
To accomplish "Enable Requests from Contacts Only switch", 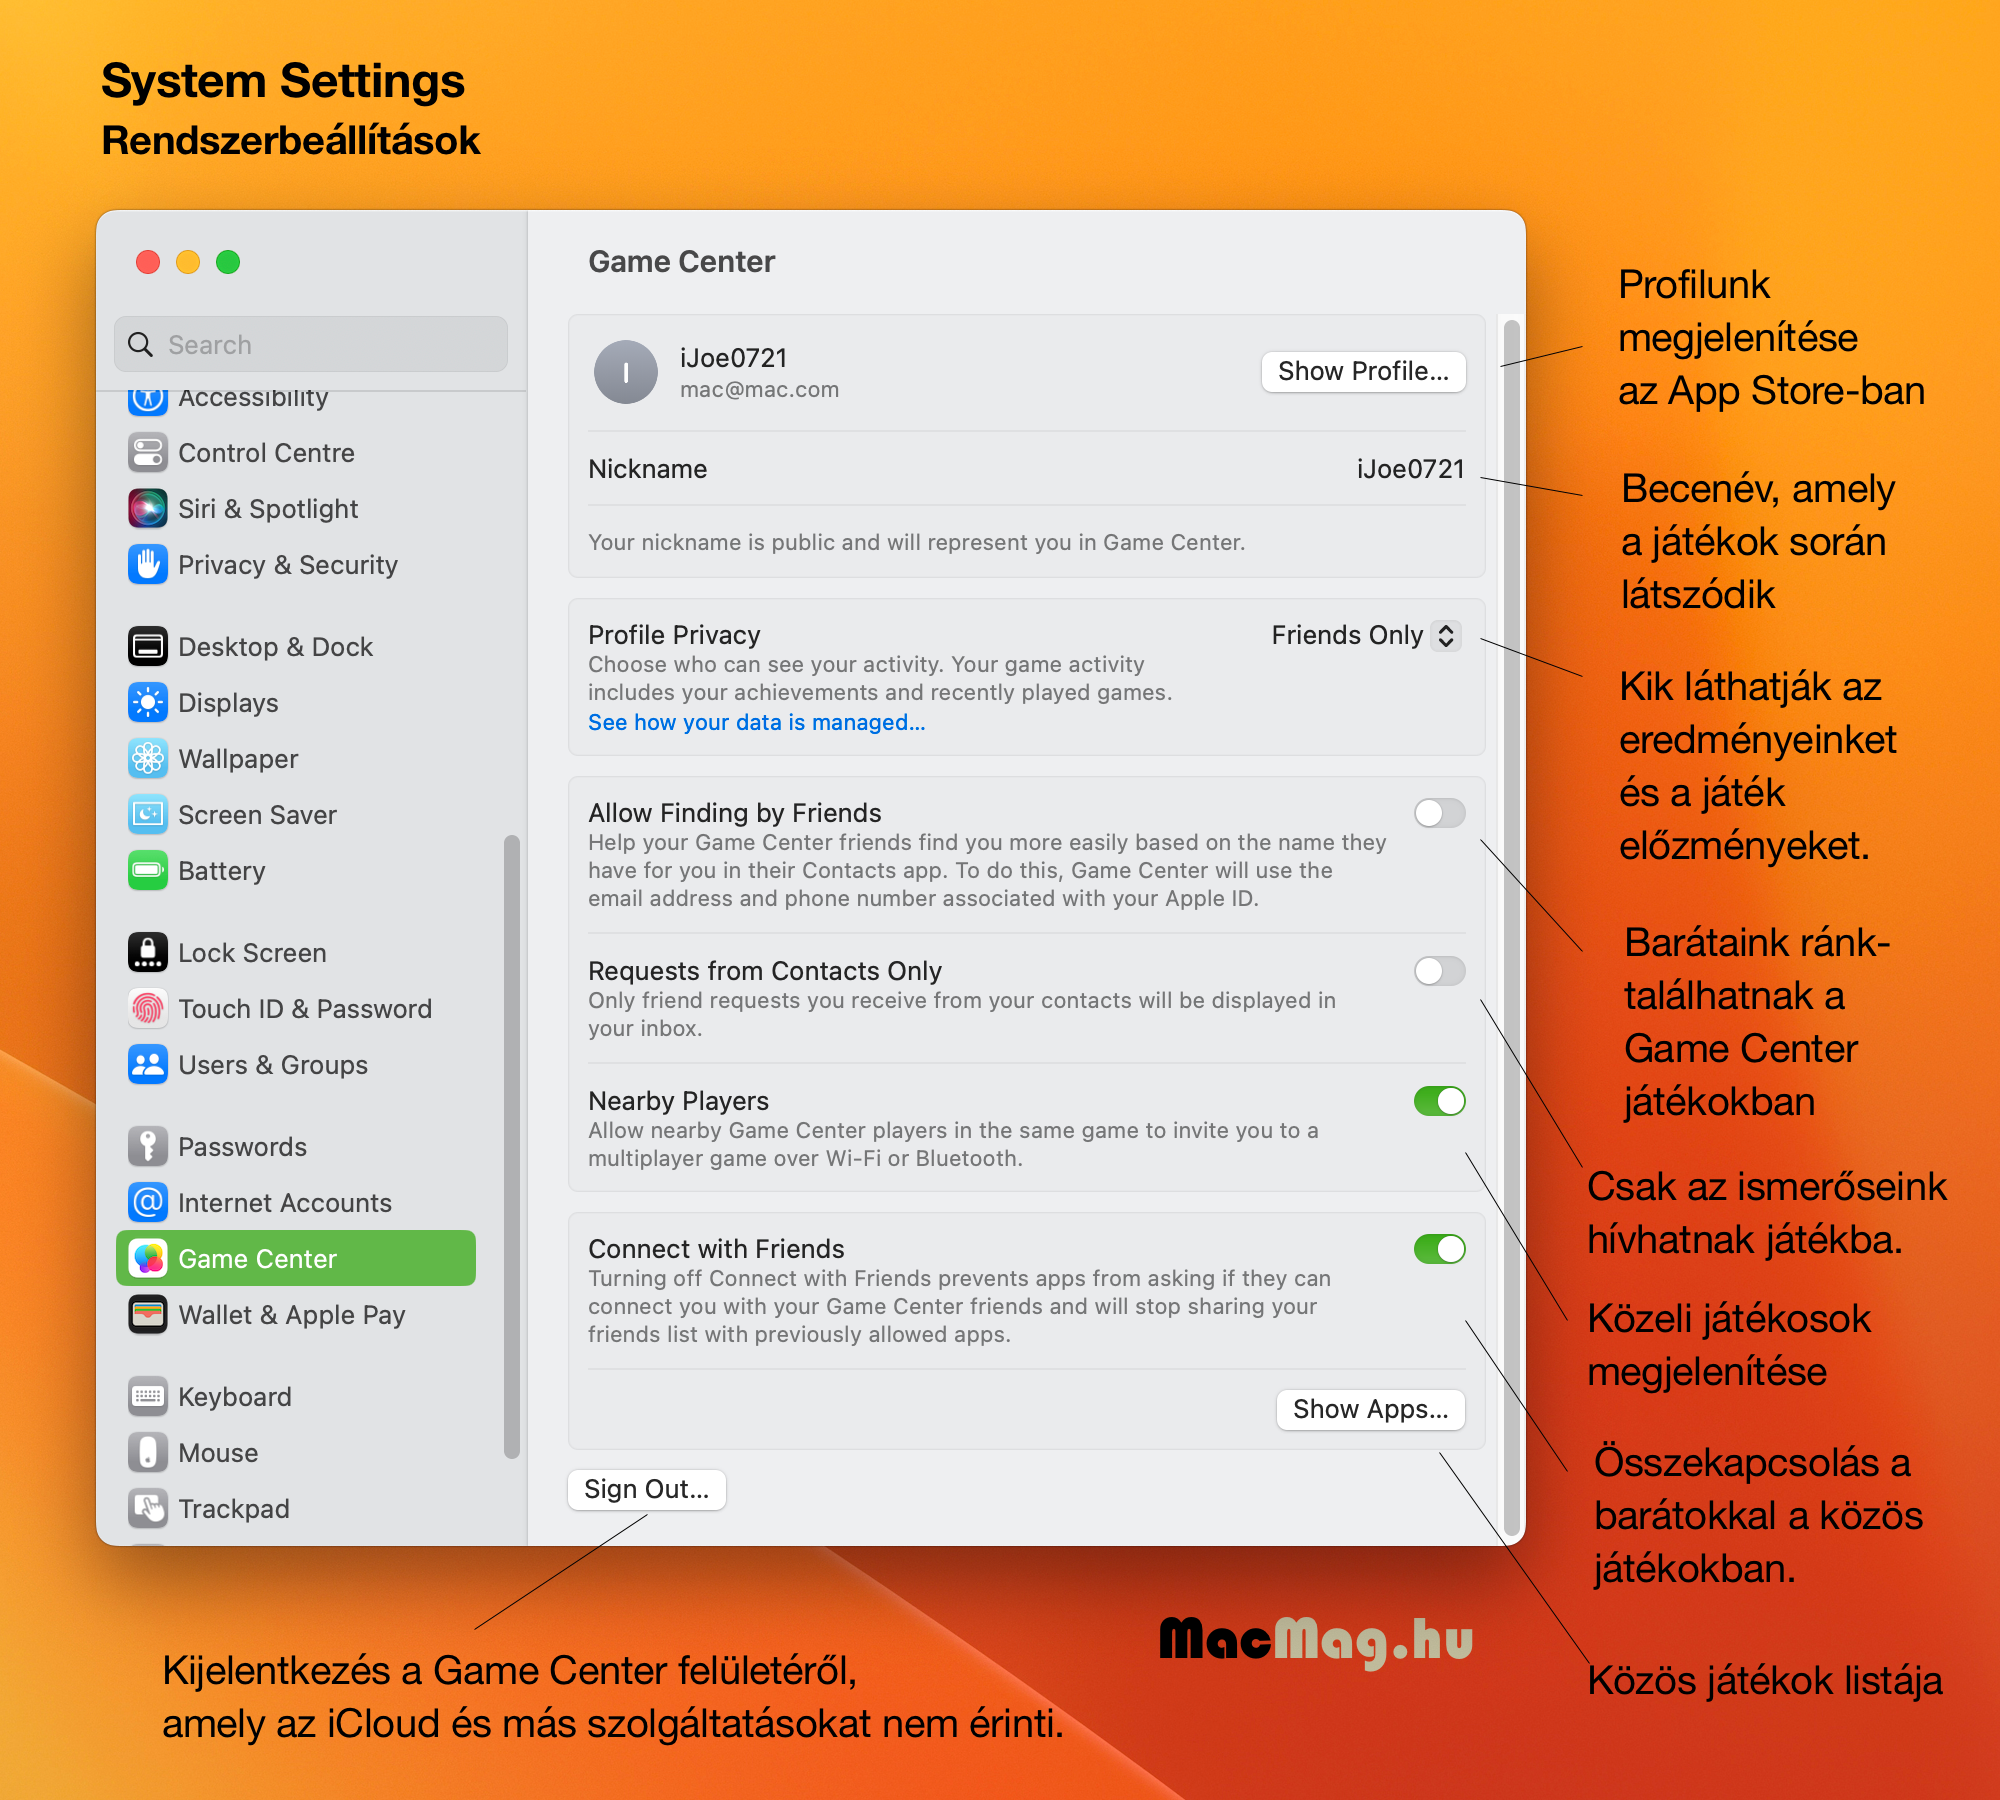I will [1440, 971].
